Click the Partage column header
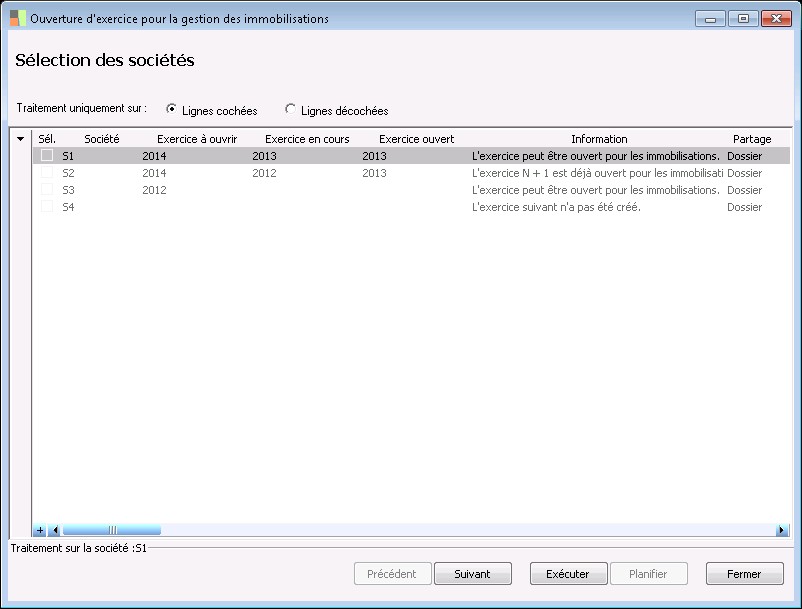The image size is (802, 609). point(752,139)
